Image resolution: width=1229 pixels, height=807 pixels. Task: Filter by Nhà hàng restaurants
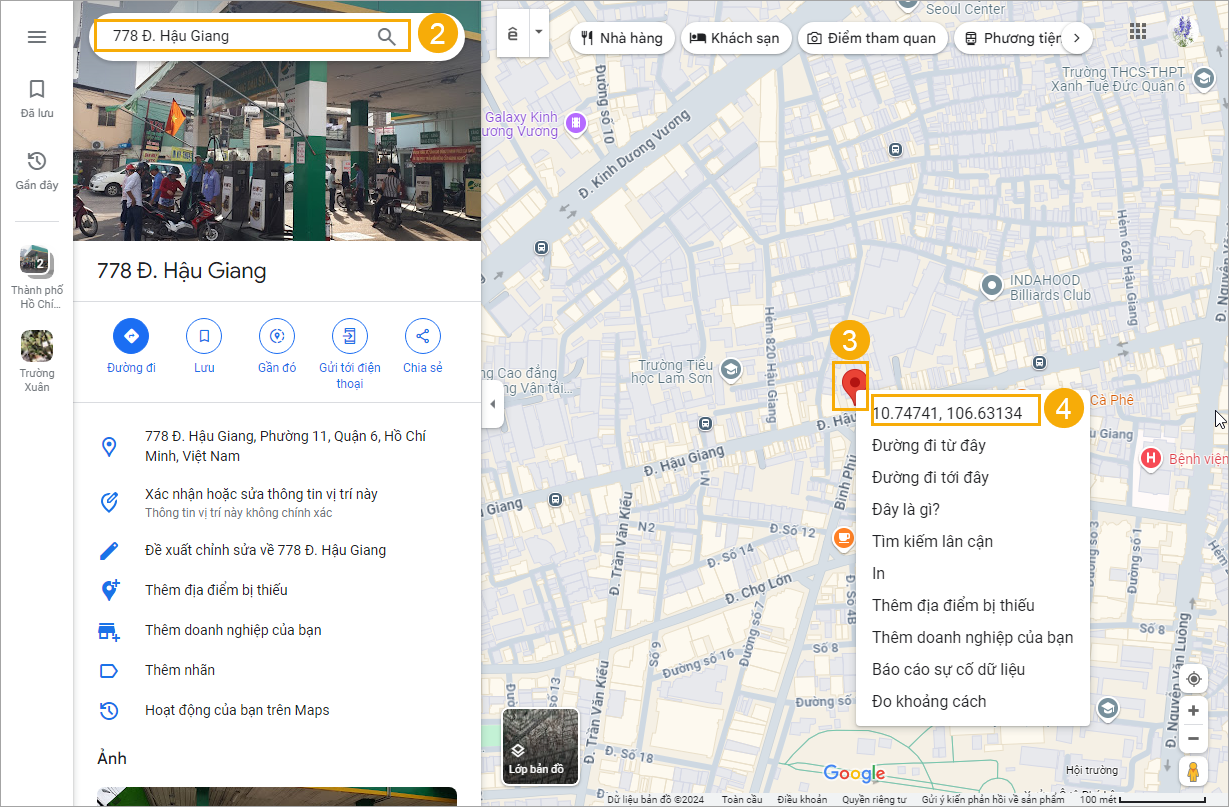621,38
